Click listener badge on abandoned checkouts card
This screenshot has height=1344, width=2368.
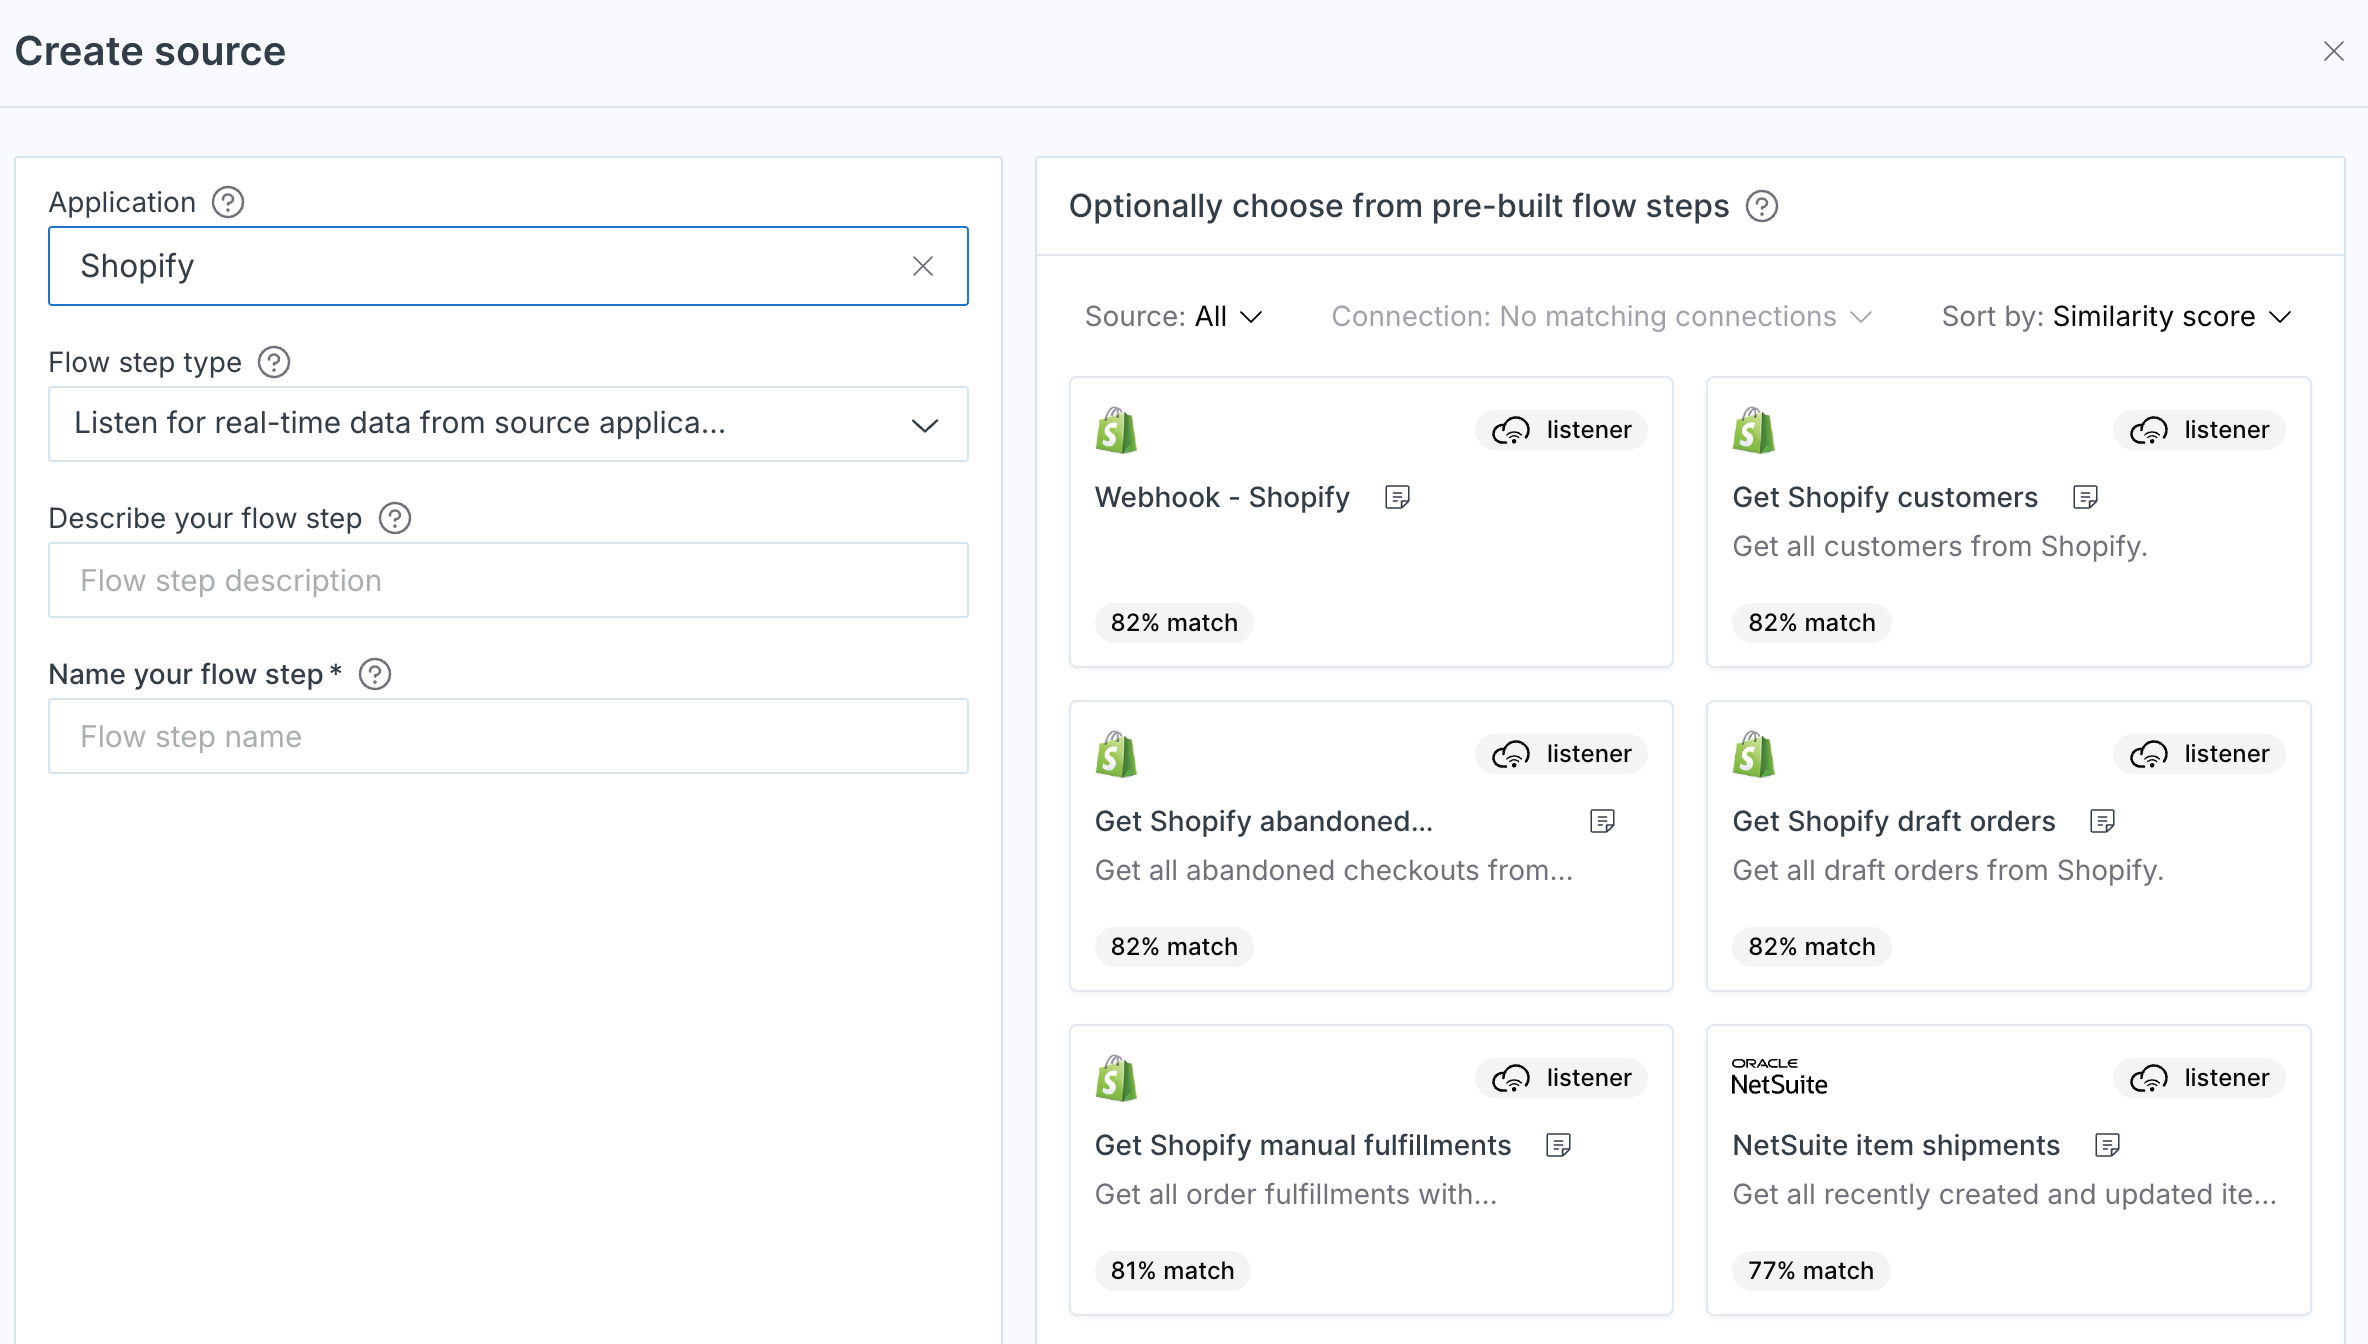coord(1561,754)
